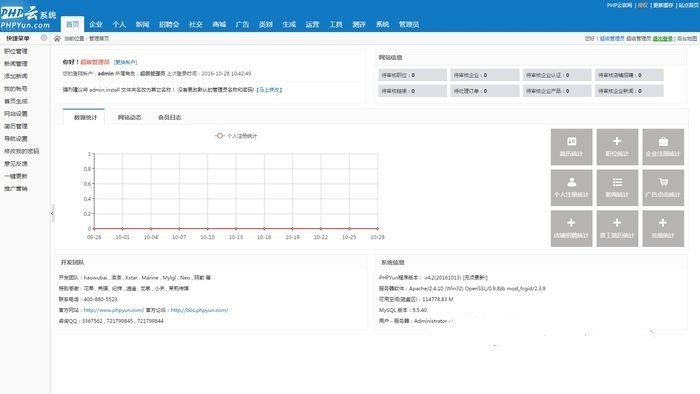The width and height of the screenshot is (700, 394).
Task: Click the 待审核企业新闻 : 0 info box
Action: (x=629, y=91)
